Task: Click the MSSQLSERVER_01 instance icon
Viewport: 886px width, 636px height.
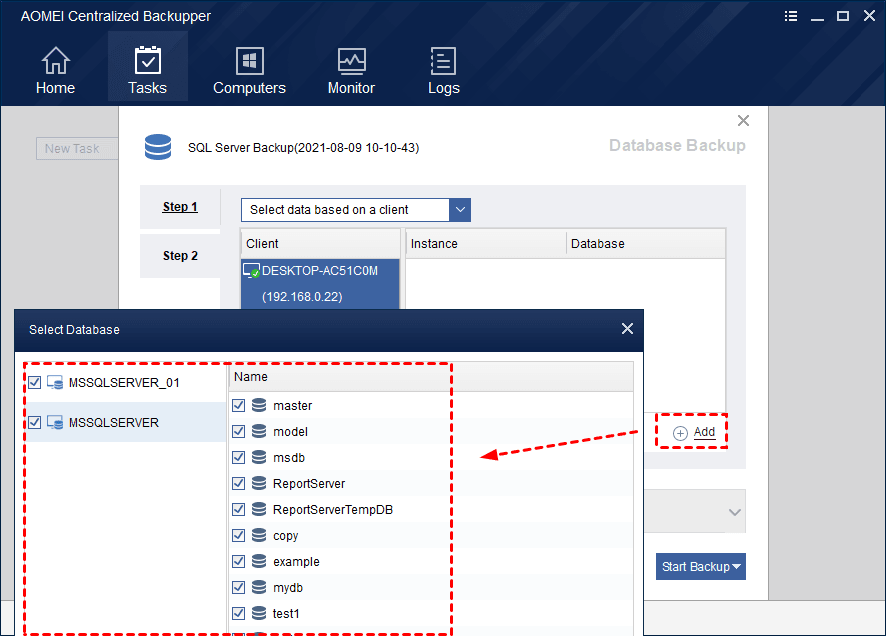Action: click(55, 382)
